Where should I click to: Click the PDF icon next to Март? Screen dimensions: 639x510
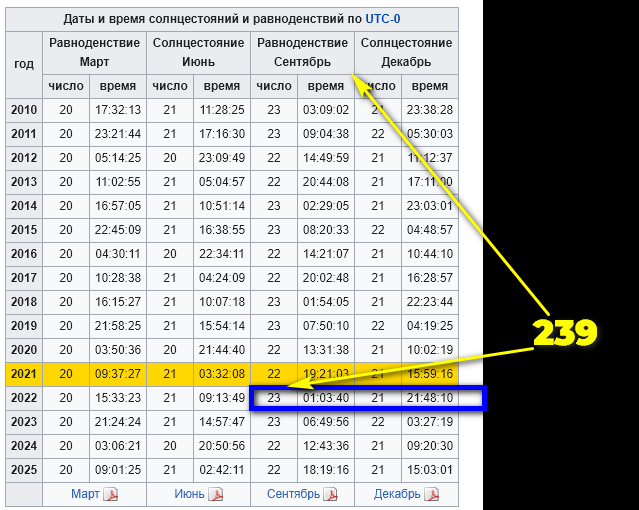(110, 495)
